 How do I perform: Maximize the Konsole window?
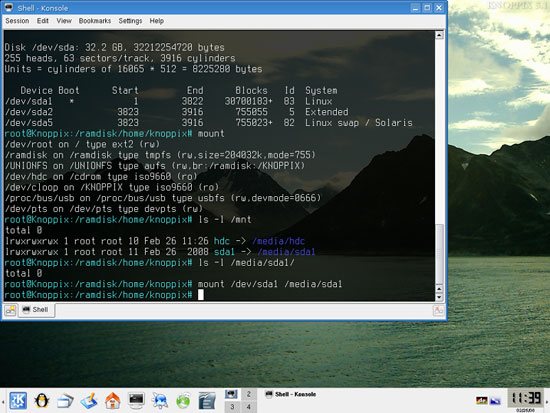pos(427,8)
